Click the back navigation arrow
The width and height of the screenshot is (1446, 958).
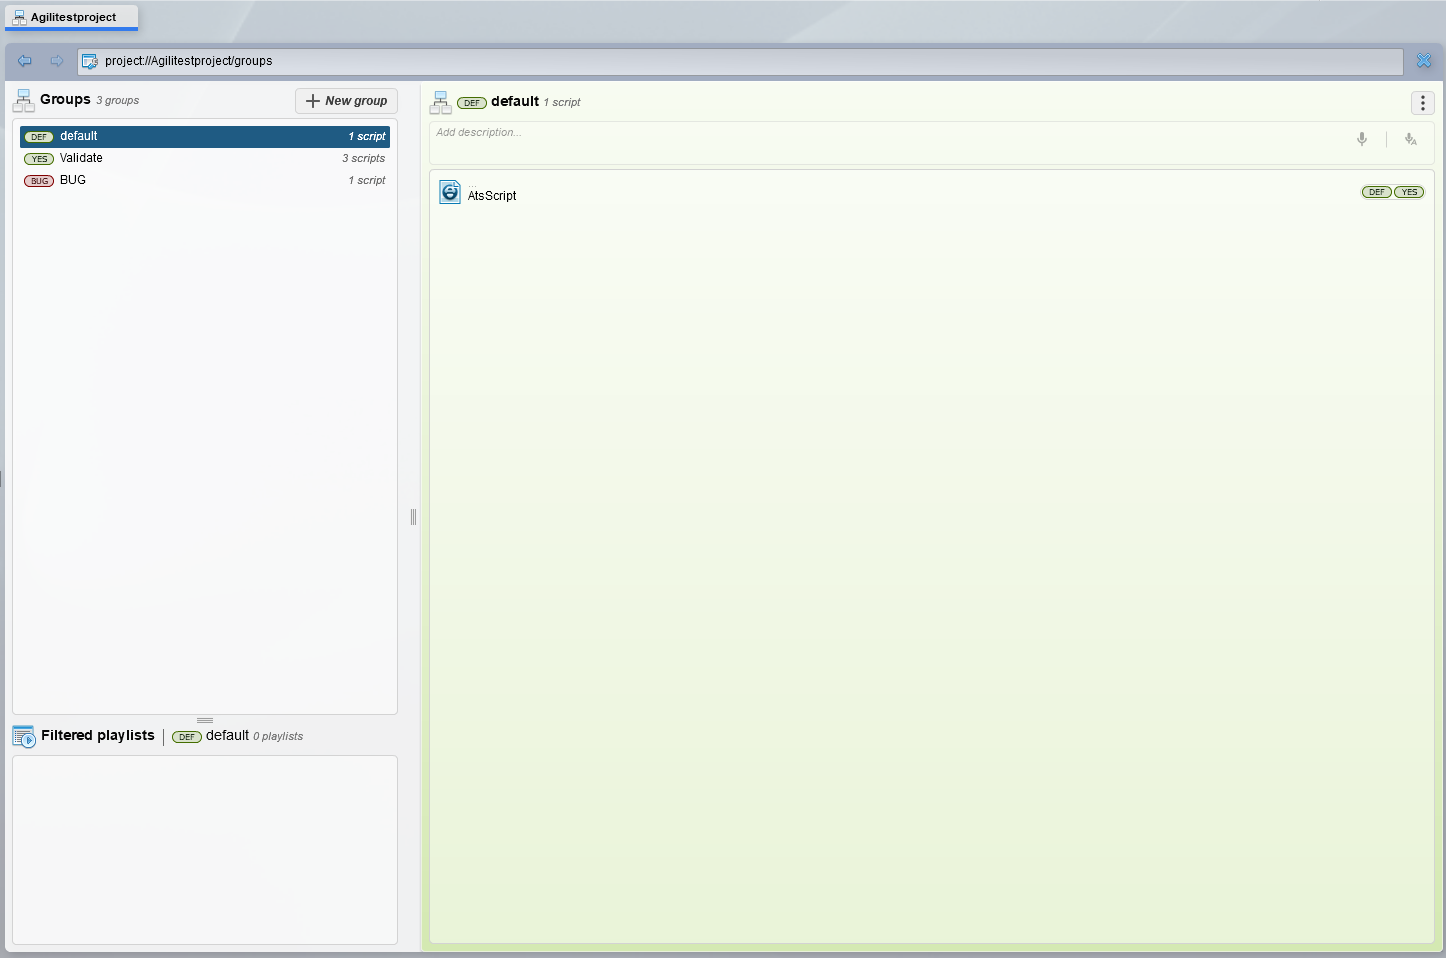[x=25, y=61]
